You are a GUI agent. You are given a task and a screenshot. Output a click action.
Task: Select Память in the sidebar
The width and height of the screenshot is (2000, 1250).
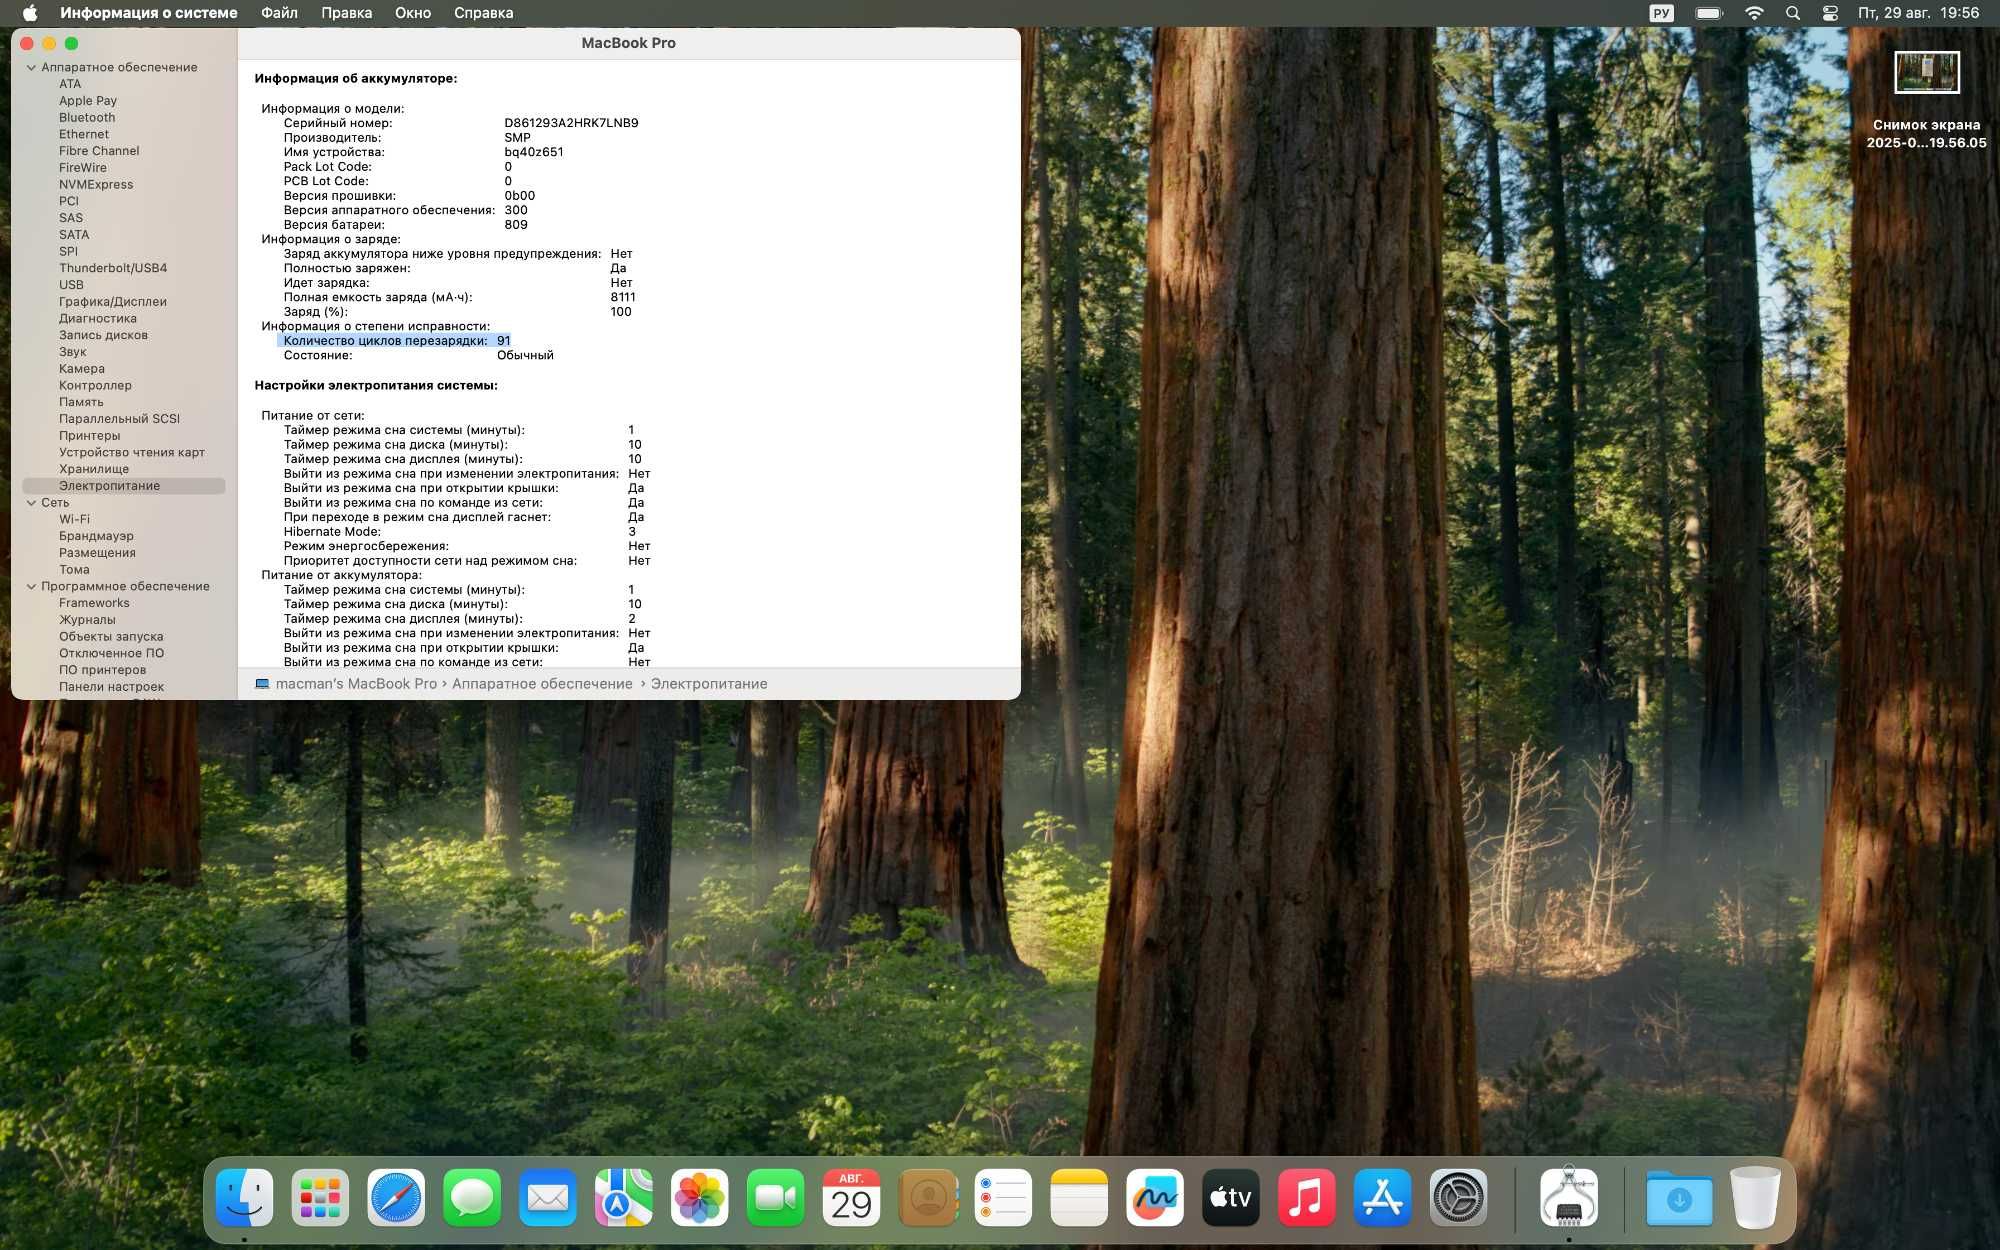pyautogui.click(x=81, y=402)
